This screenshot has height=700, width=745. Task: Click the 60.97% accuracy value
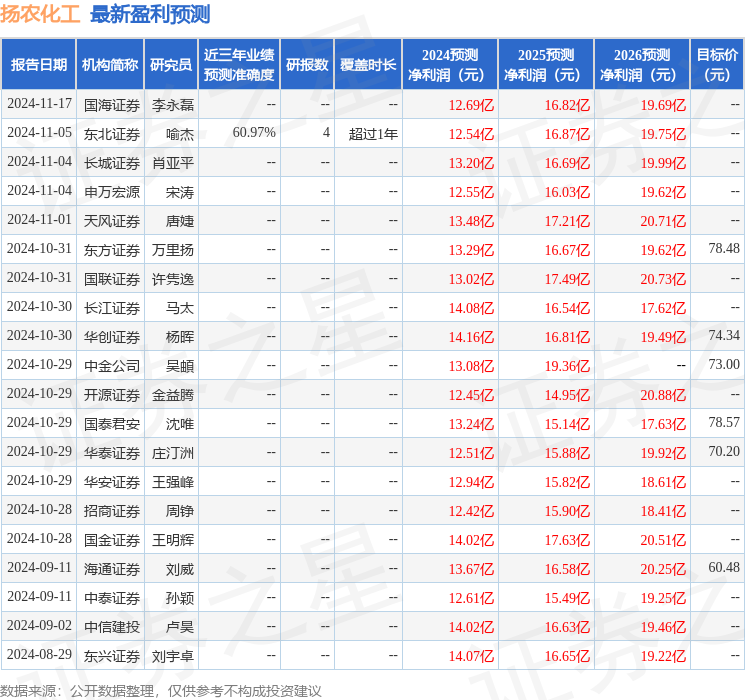(254, 133)
